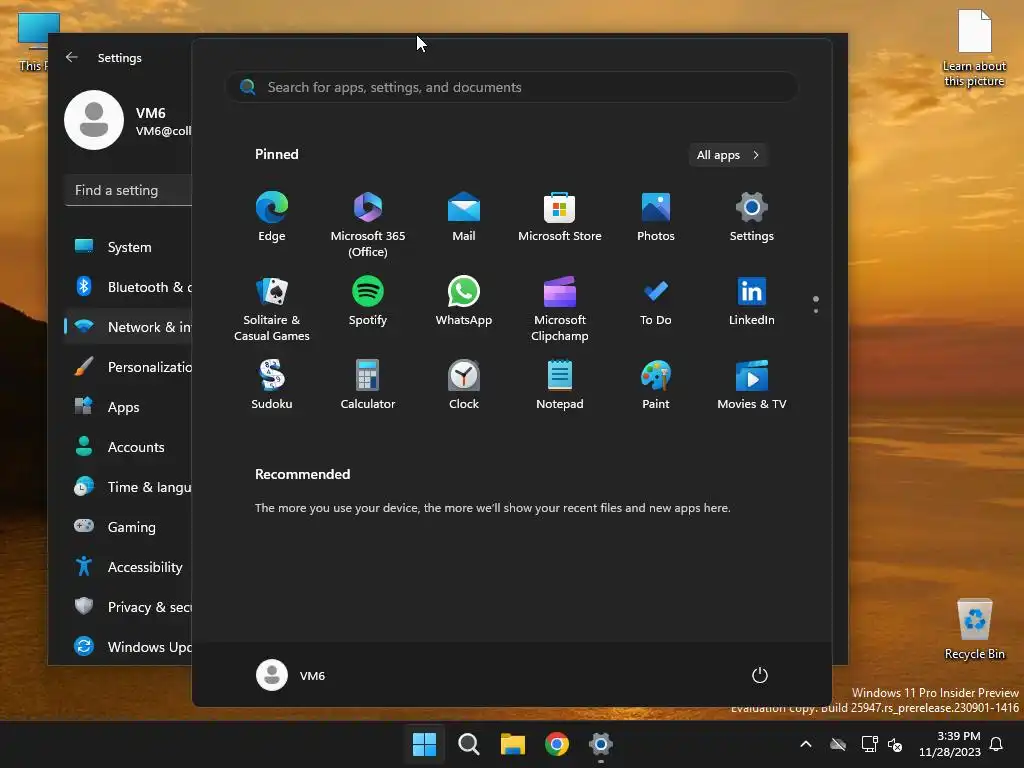Open Personalization in Settings sidebar

tap(128, 367)
